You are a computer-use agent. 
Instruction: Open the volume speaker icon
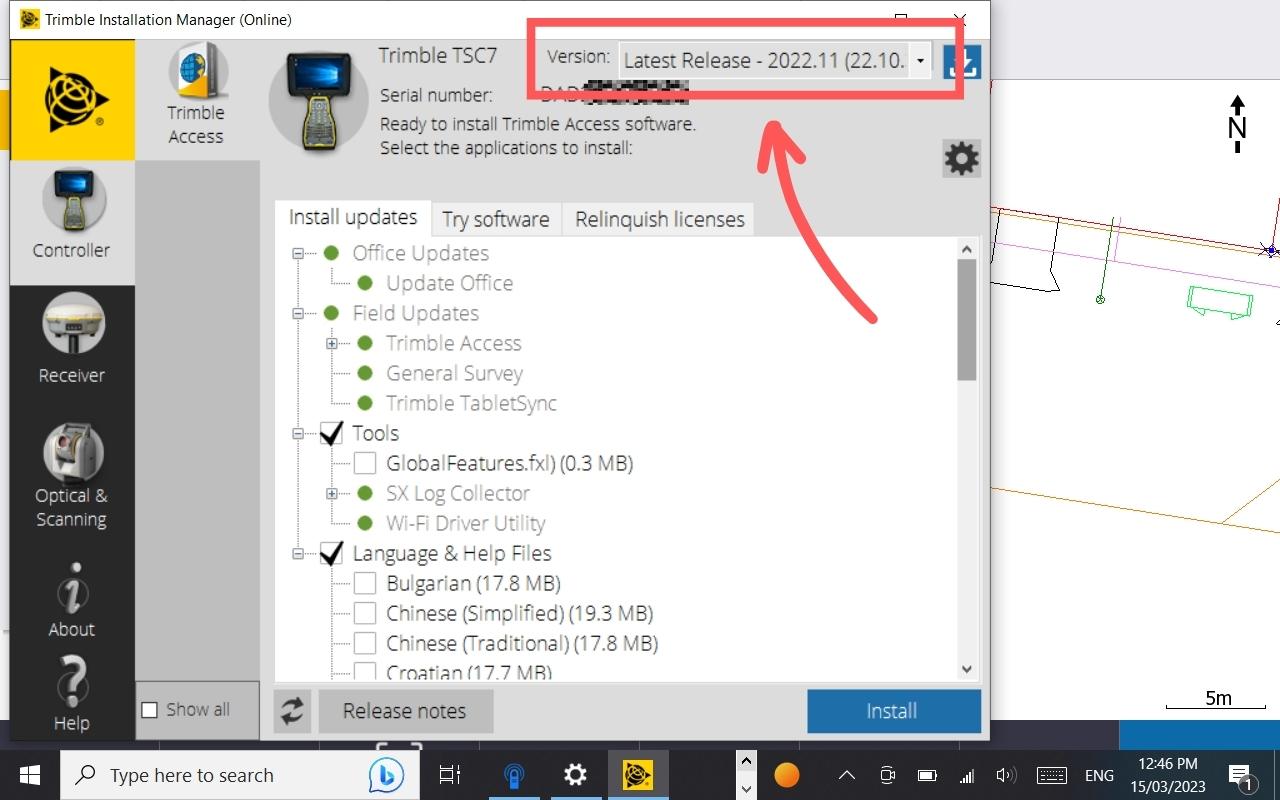point(1006,775)
